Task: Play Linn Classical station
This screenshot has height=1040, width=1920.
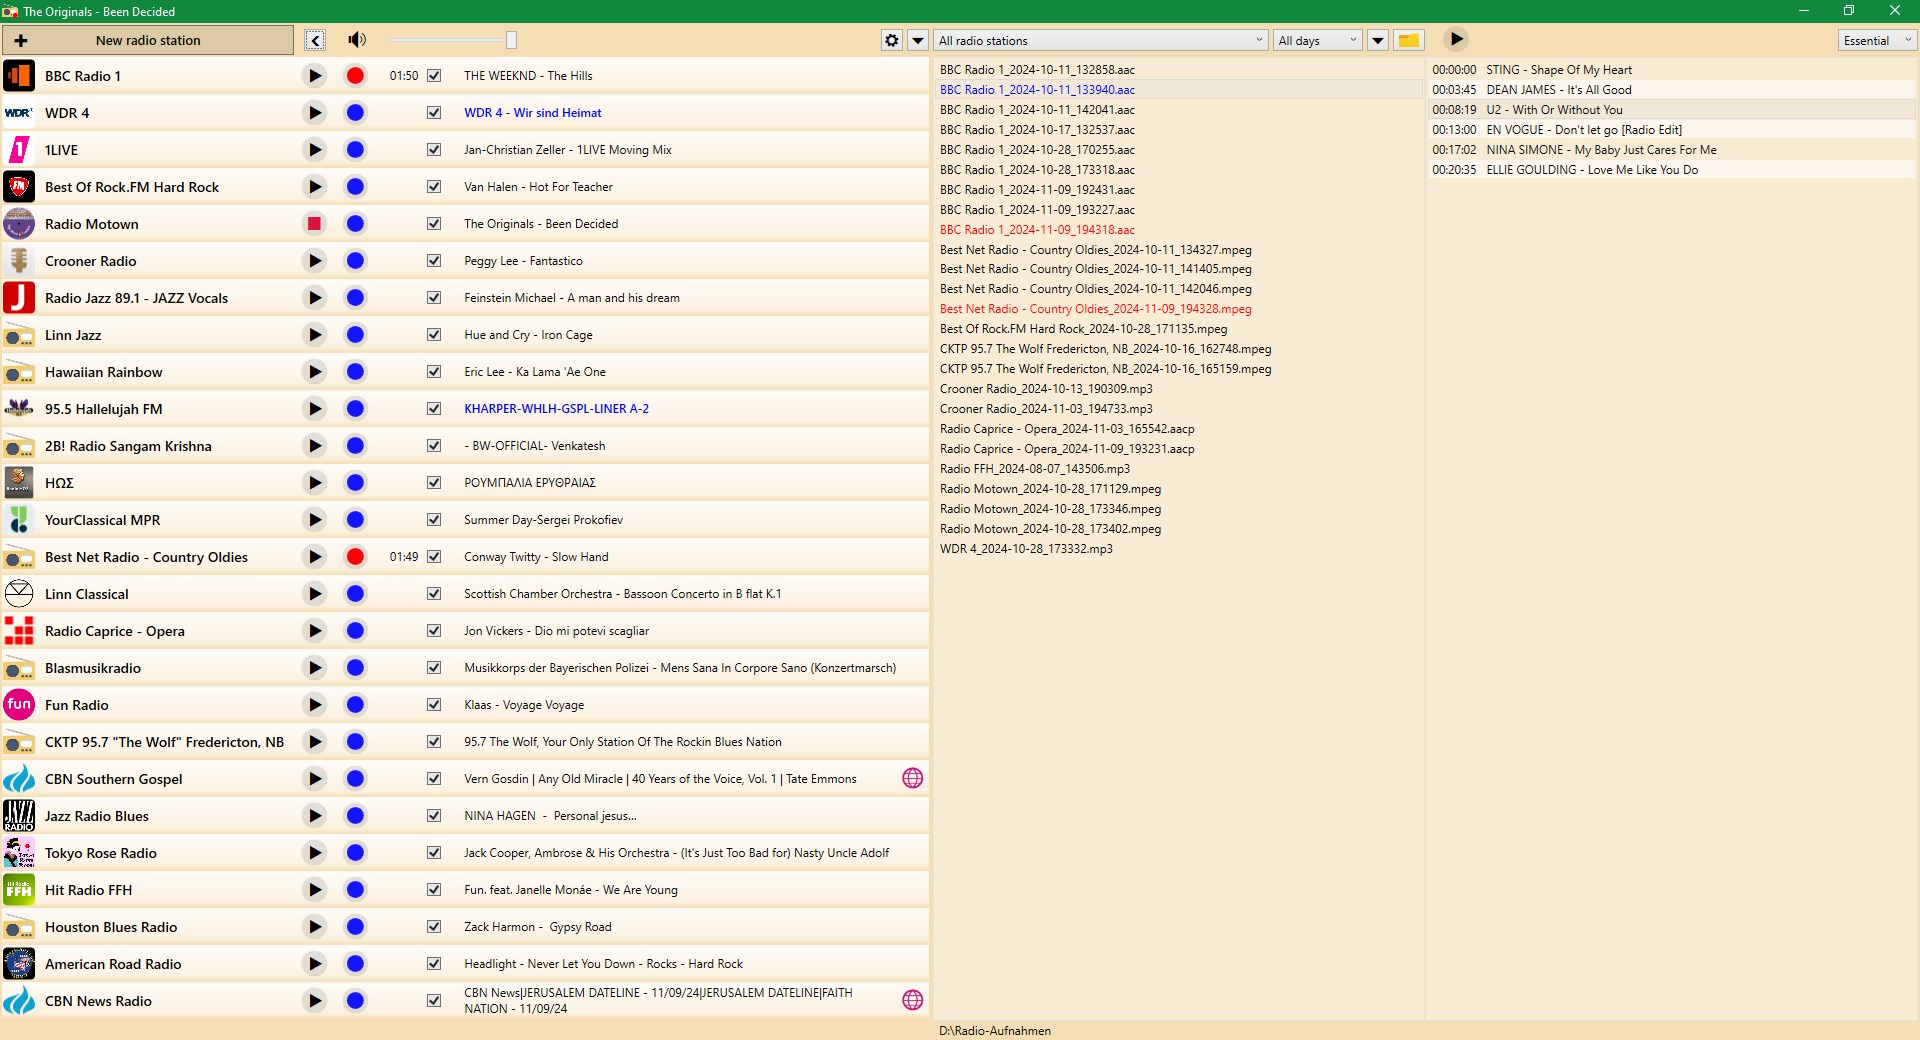Action: [x=314, y=594]
